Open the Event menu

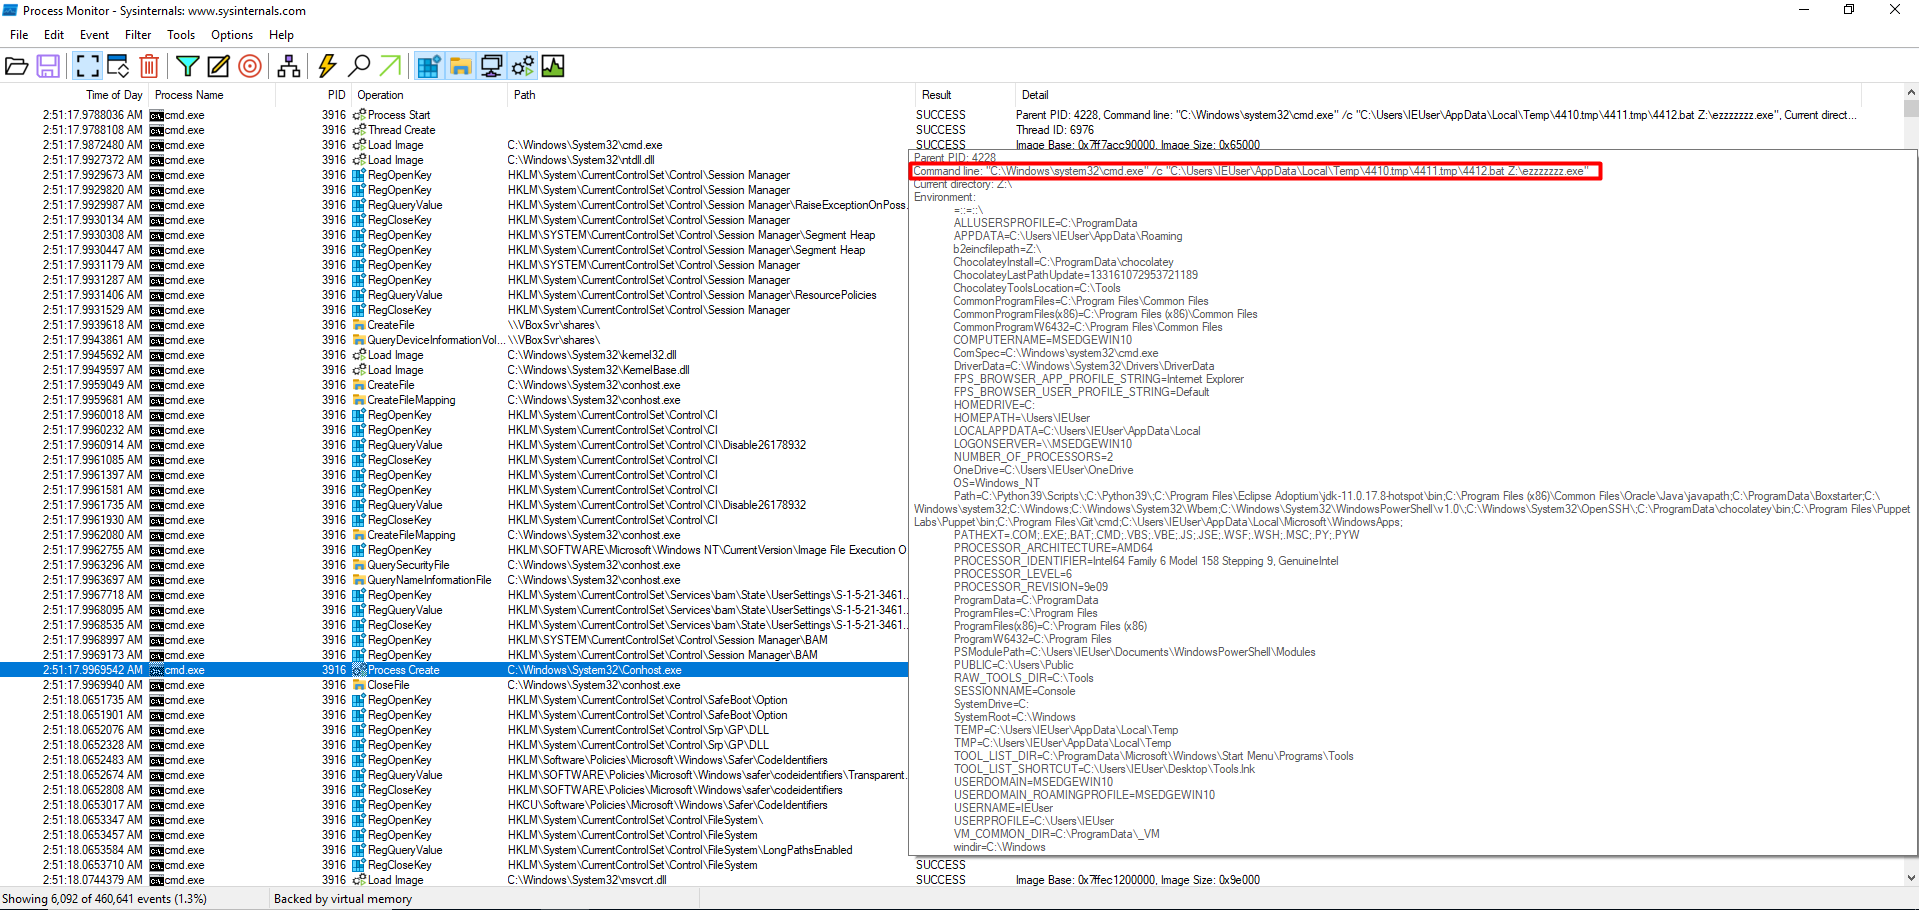point(94,35)
